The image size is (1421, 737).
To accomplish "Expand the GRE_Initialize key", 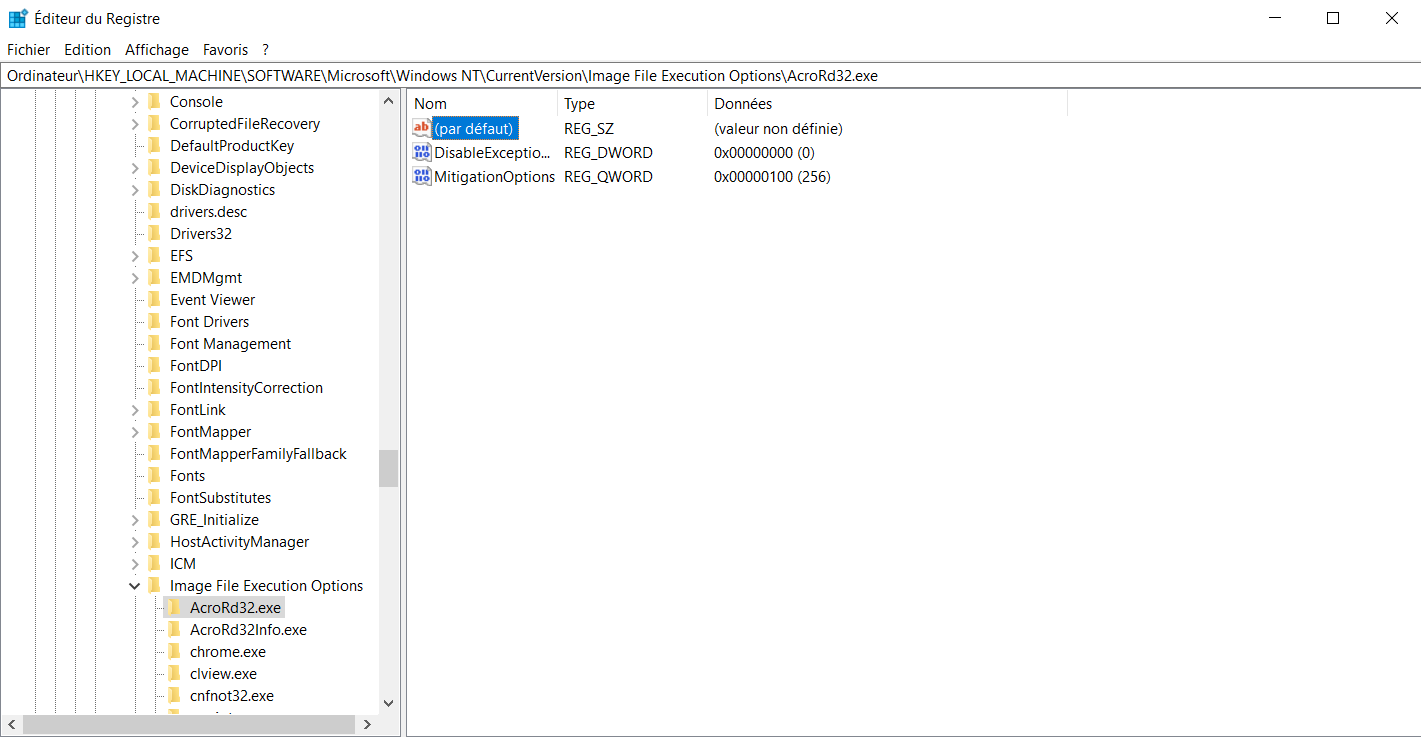I will (135, 520).
